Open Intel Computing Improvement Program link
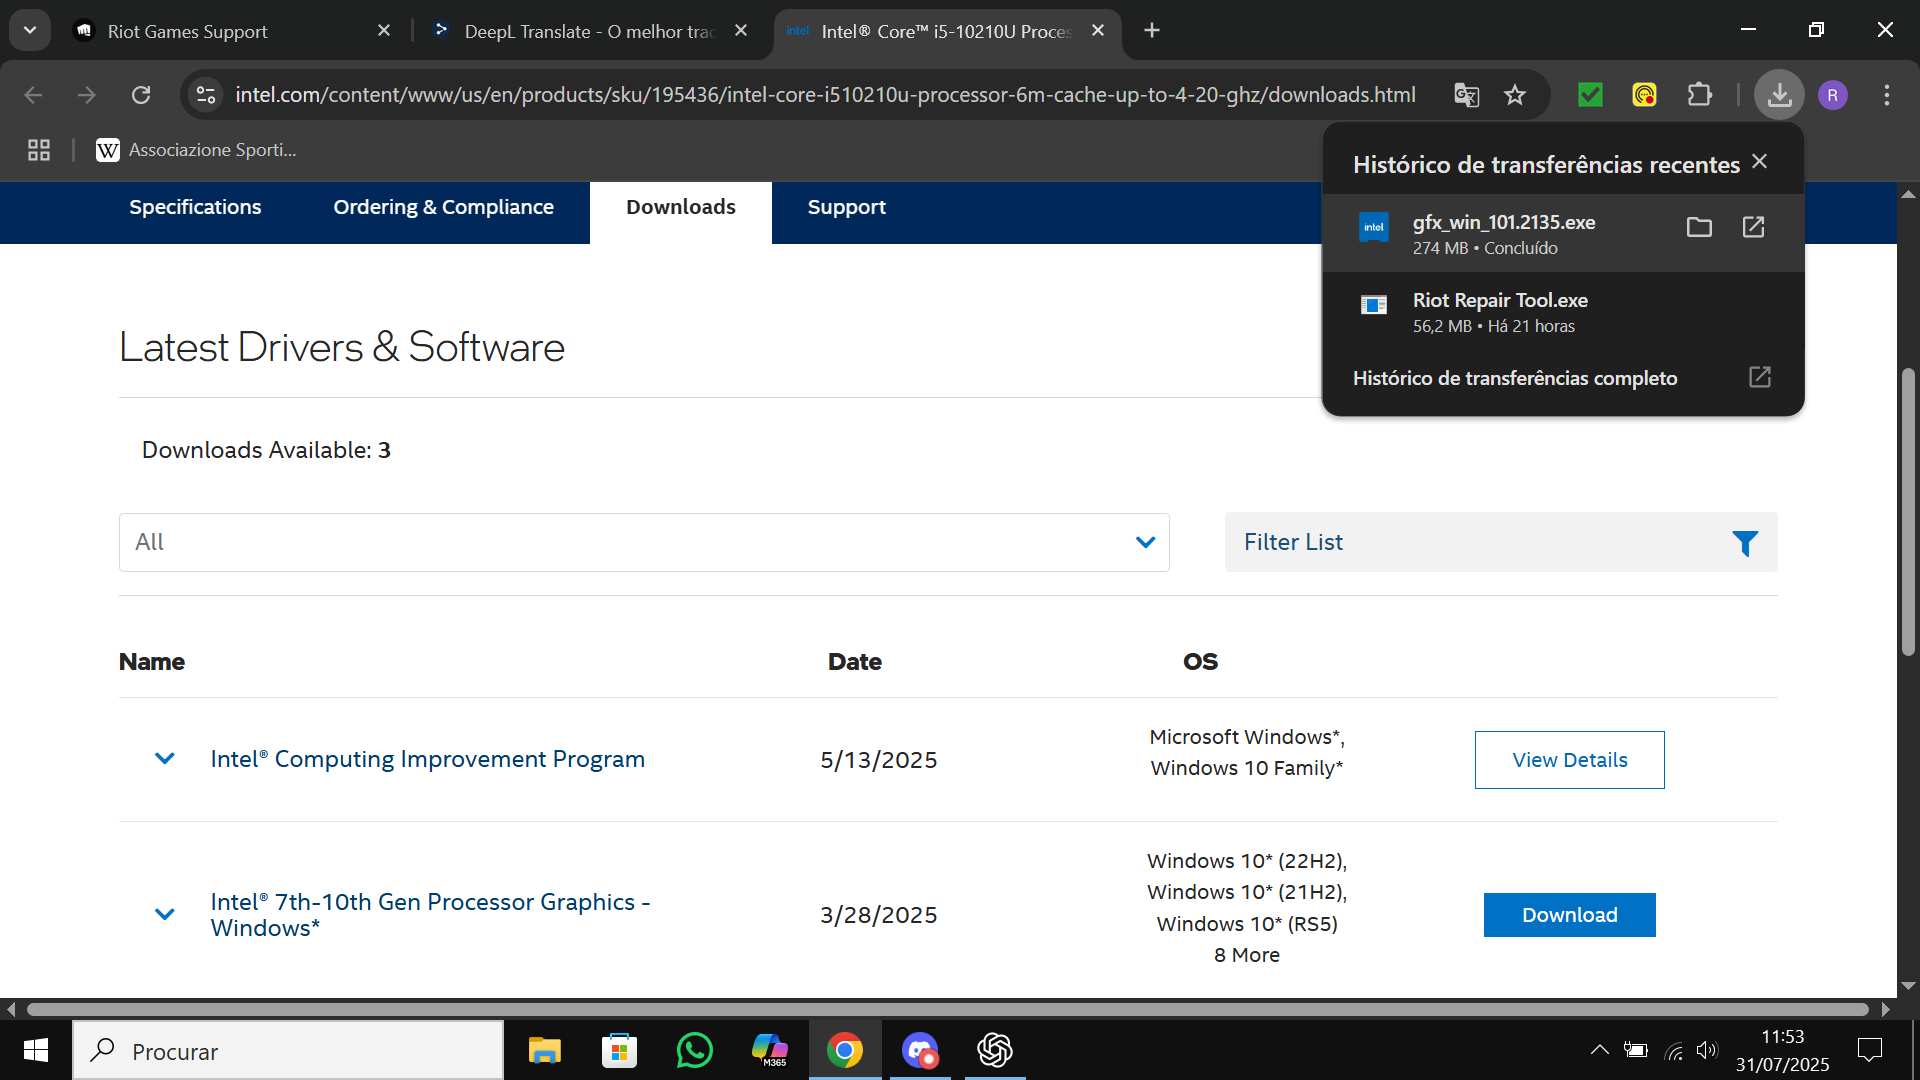1920x1080 pixels. 428,759
